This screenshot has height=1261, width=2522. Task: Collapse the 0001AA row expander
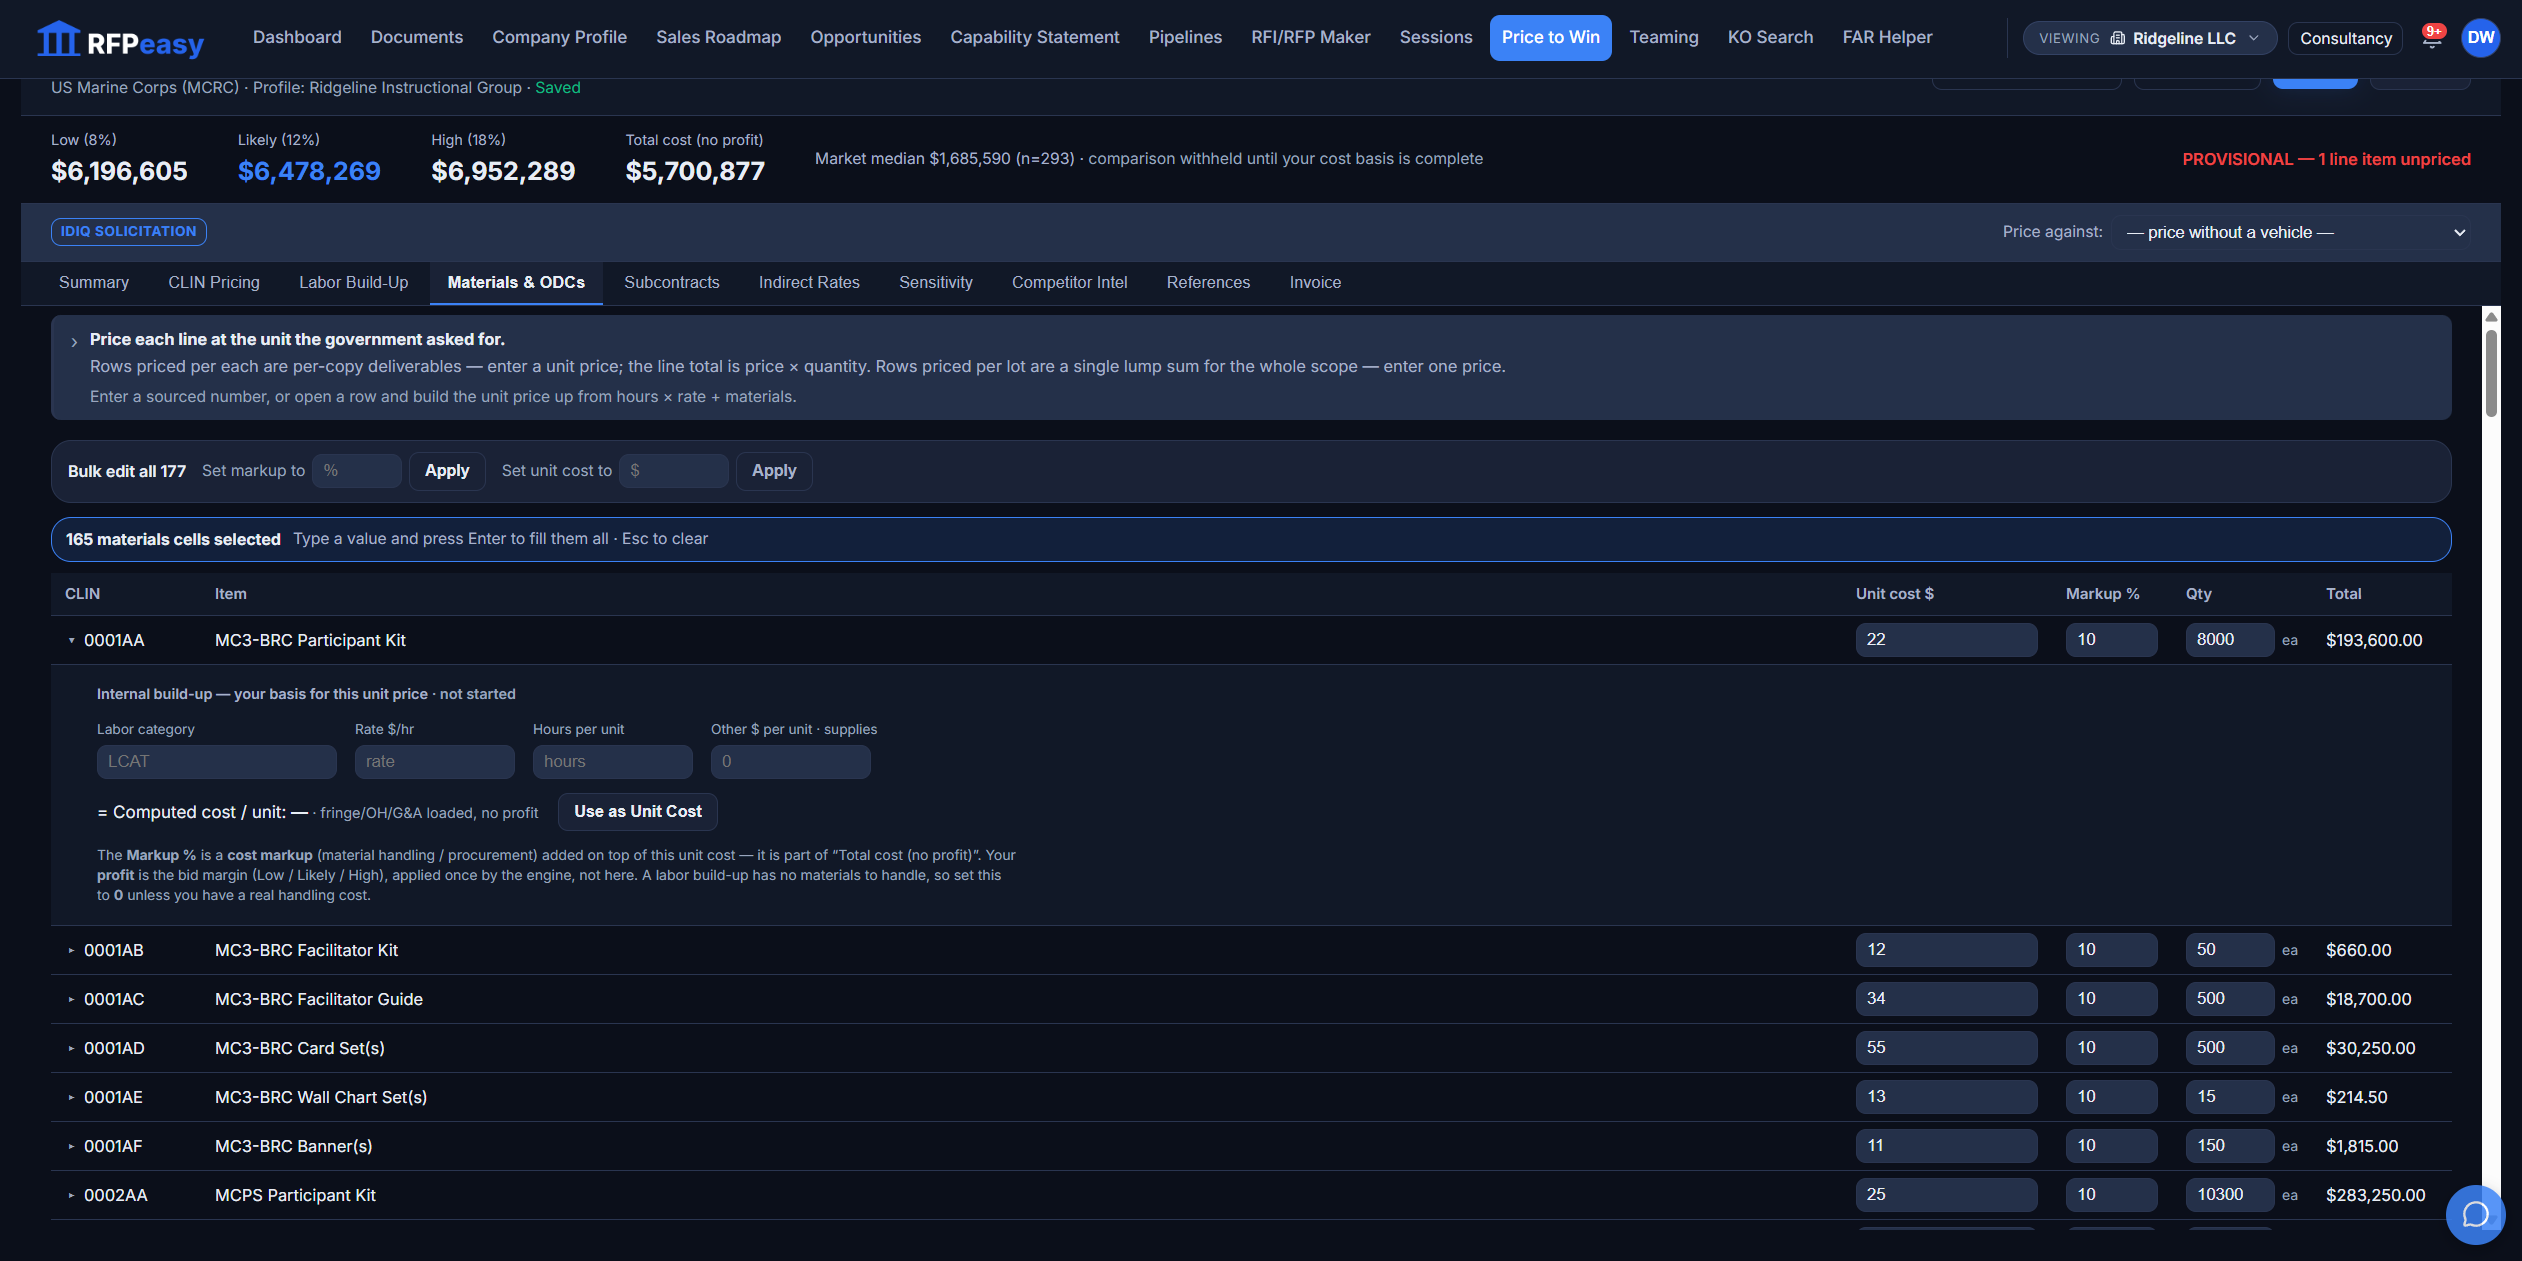71,640
